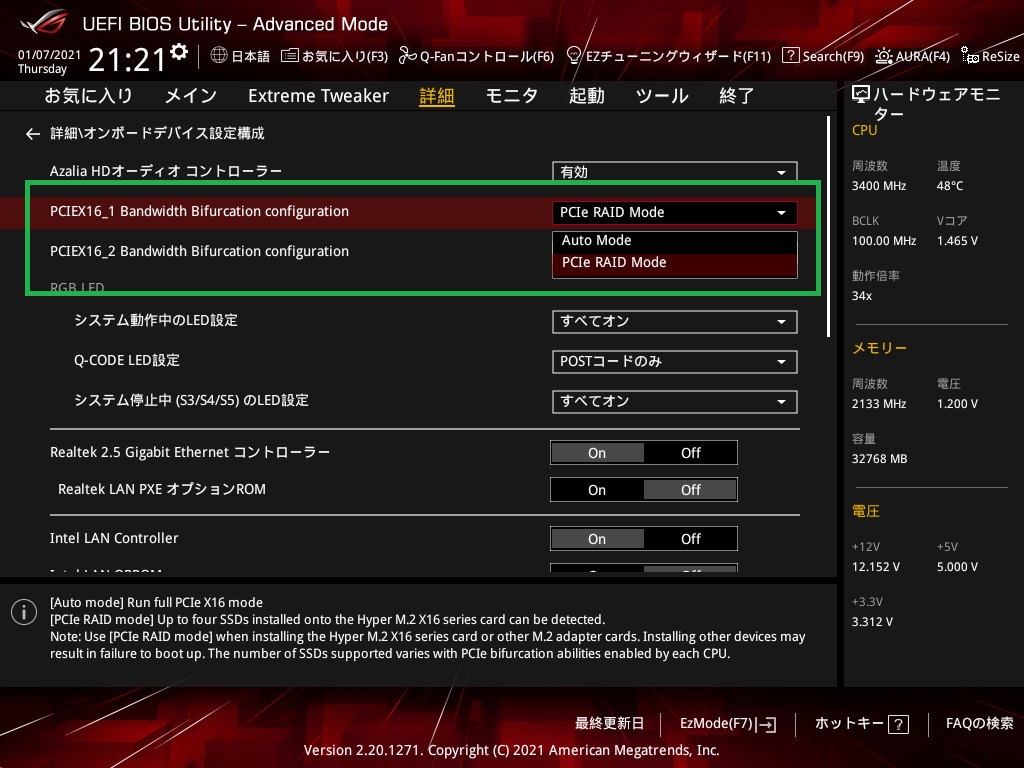The image size is (1024, 768).
Task: Open the ツール tab
Action: click(662, 96)
